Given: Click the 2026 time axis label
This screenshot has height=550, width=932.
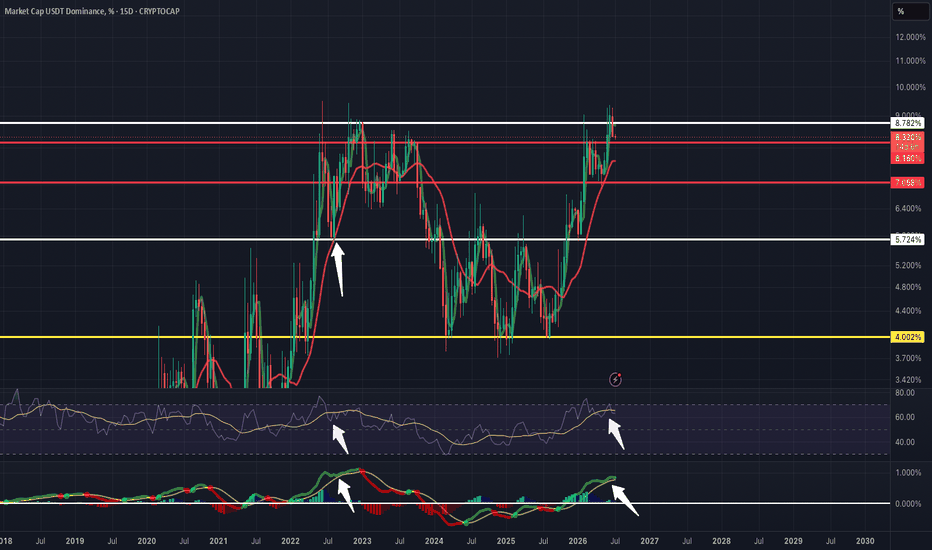Looking at the screenshot, I should click(x=578, y=541).
